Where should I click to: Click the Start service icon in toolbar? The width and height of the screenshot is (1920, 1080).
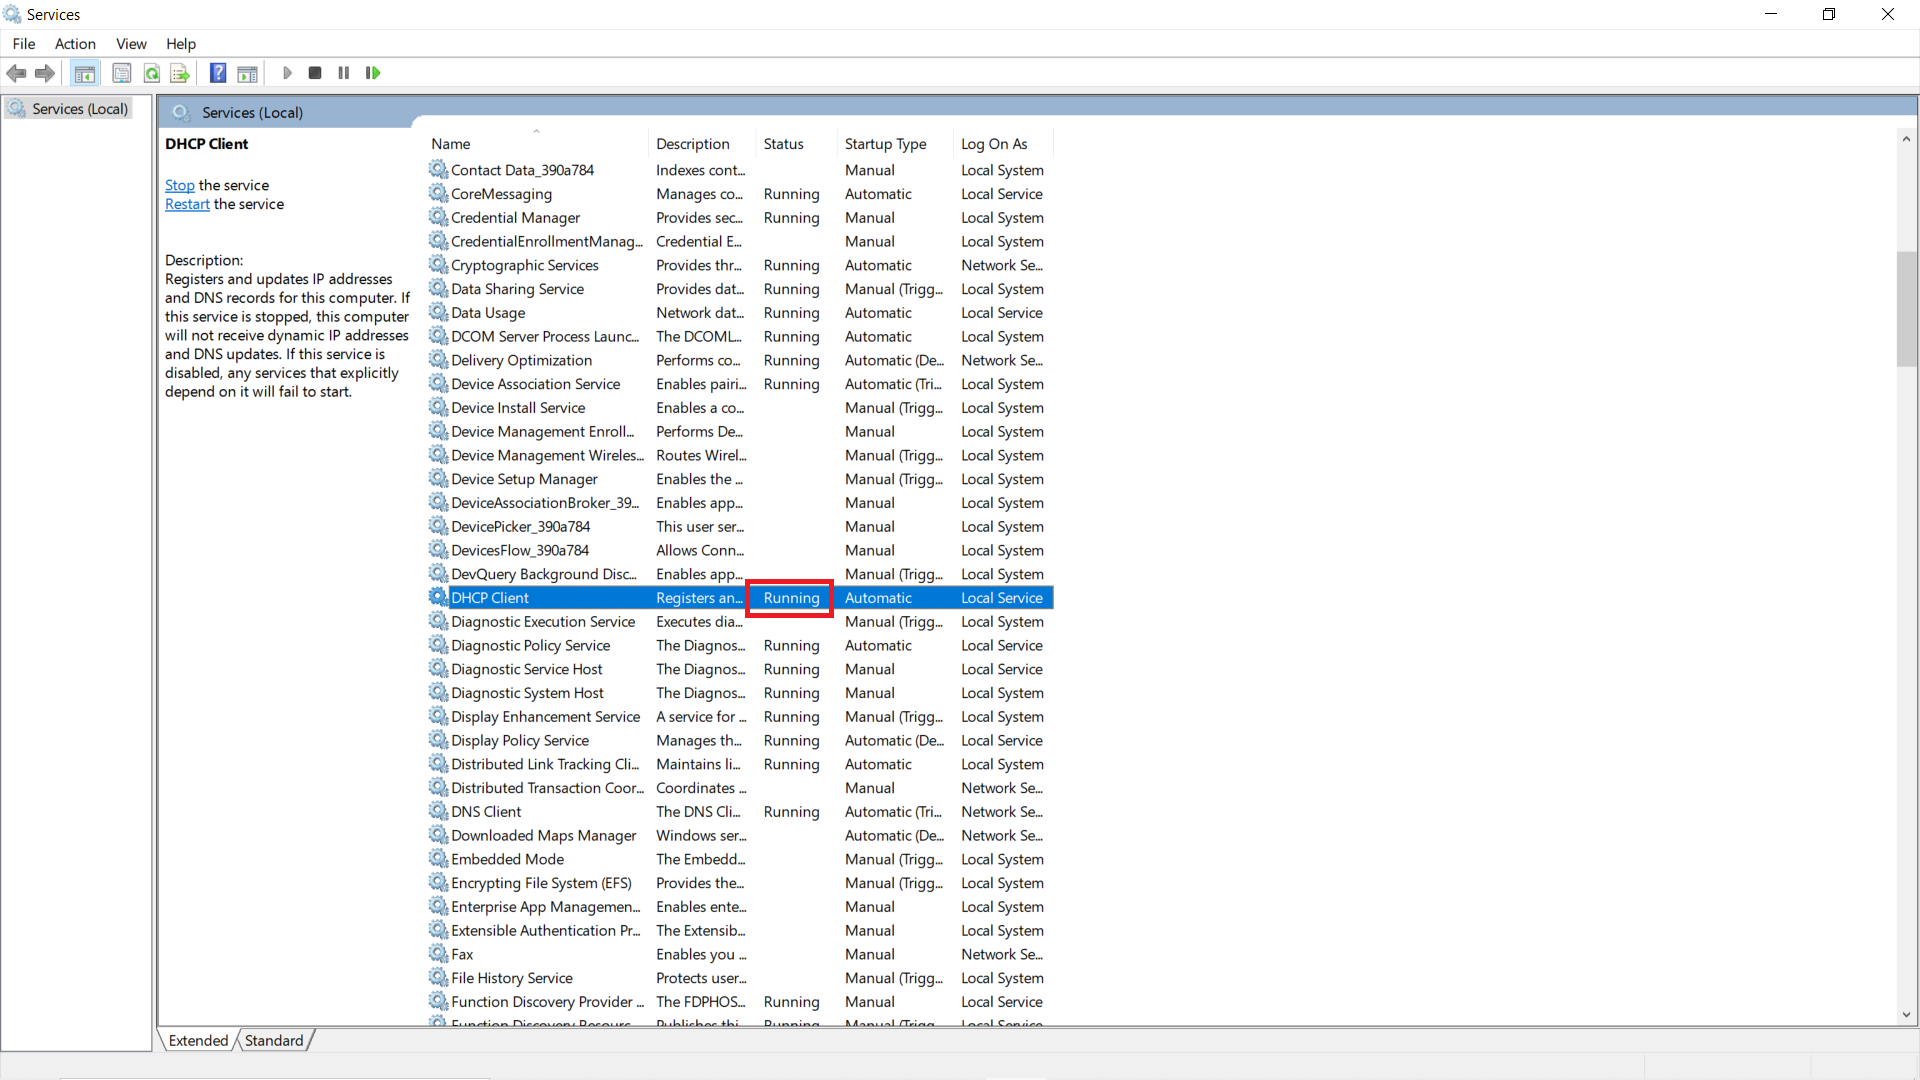(x=287, y=73)
